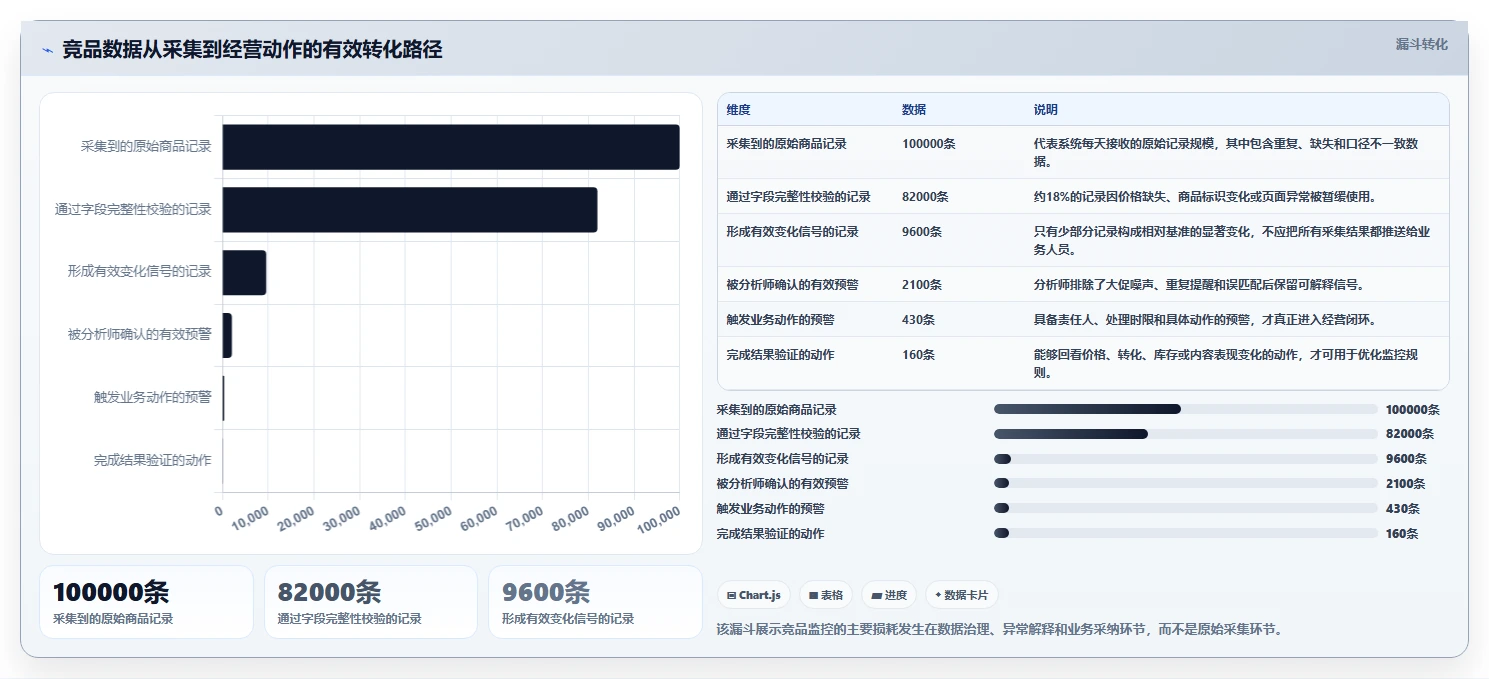Click chart y-axis label 完成结果验证的动作
Viewport: 1489px width, 679px height.
[x=153, y=461]
